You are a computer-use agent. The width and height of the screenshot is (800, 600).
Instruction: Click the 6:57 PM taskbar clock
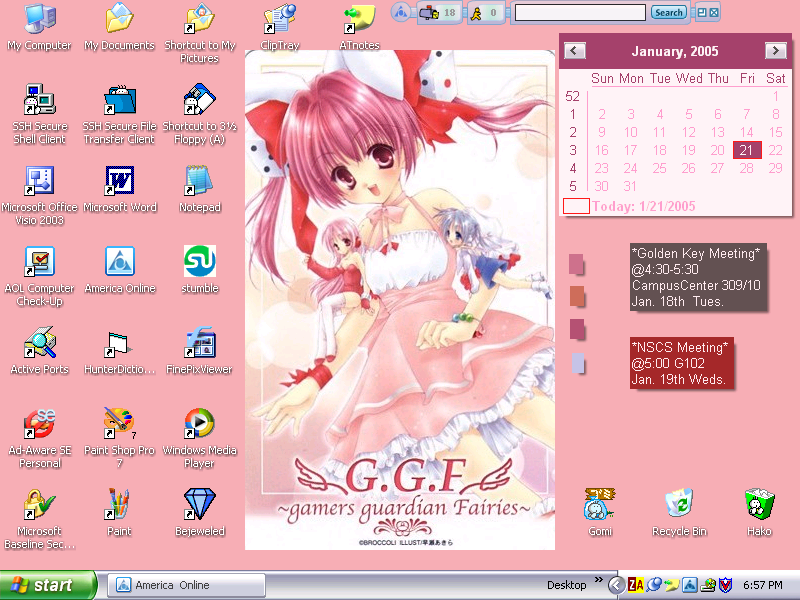click(x=763, y=585)
